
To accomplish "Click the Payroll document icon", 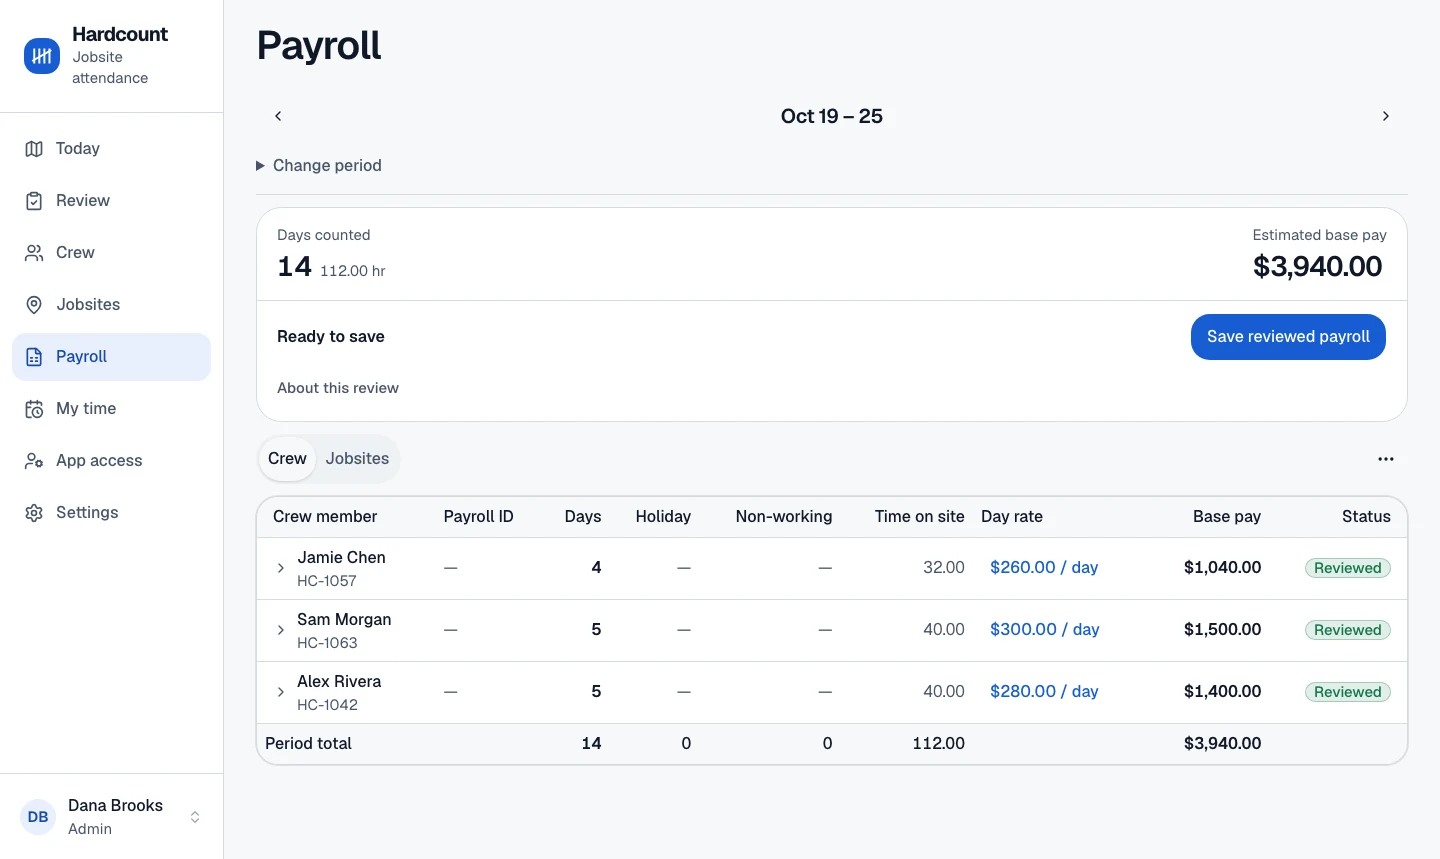I will click(34, 357).
